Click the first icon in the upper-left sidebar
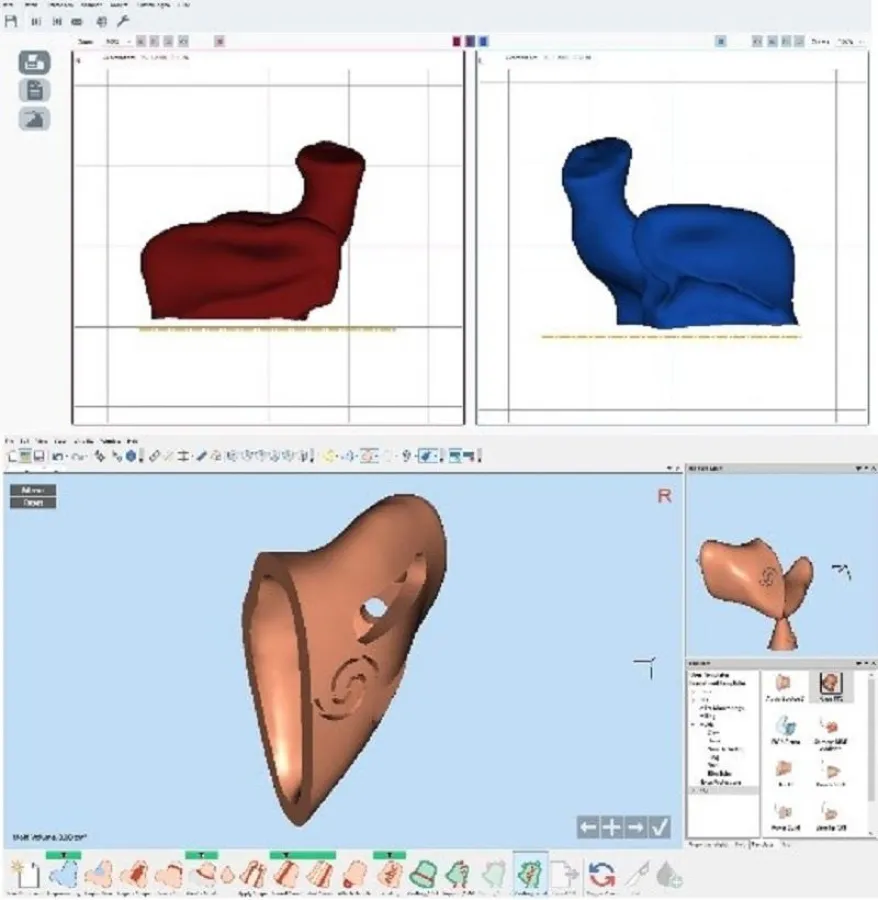The width and height of the screenshot is (878, 900). [34, 61]
